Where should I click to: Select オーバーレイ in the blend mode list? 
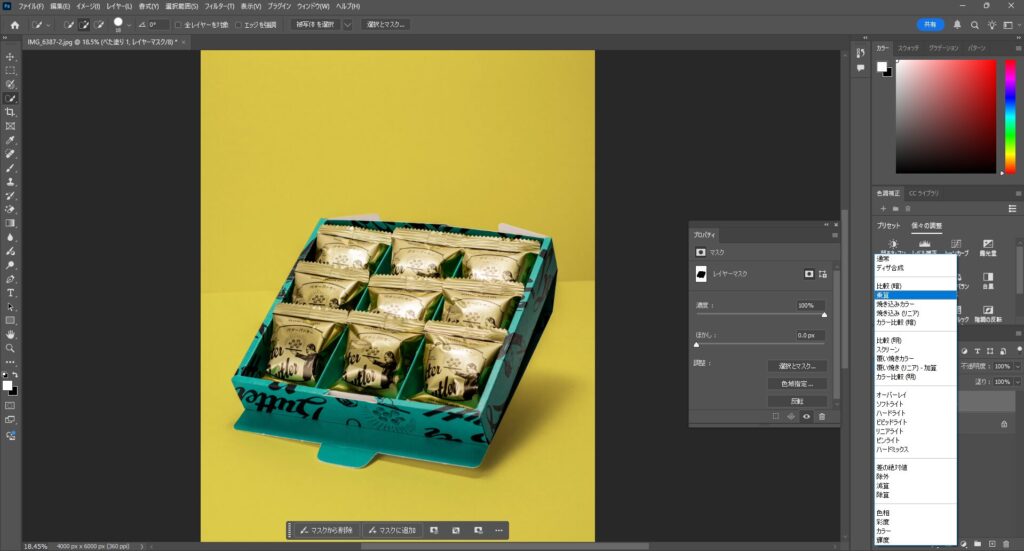[916, 395]
